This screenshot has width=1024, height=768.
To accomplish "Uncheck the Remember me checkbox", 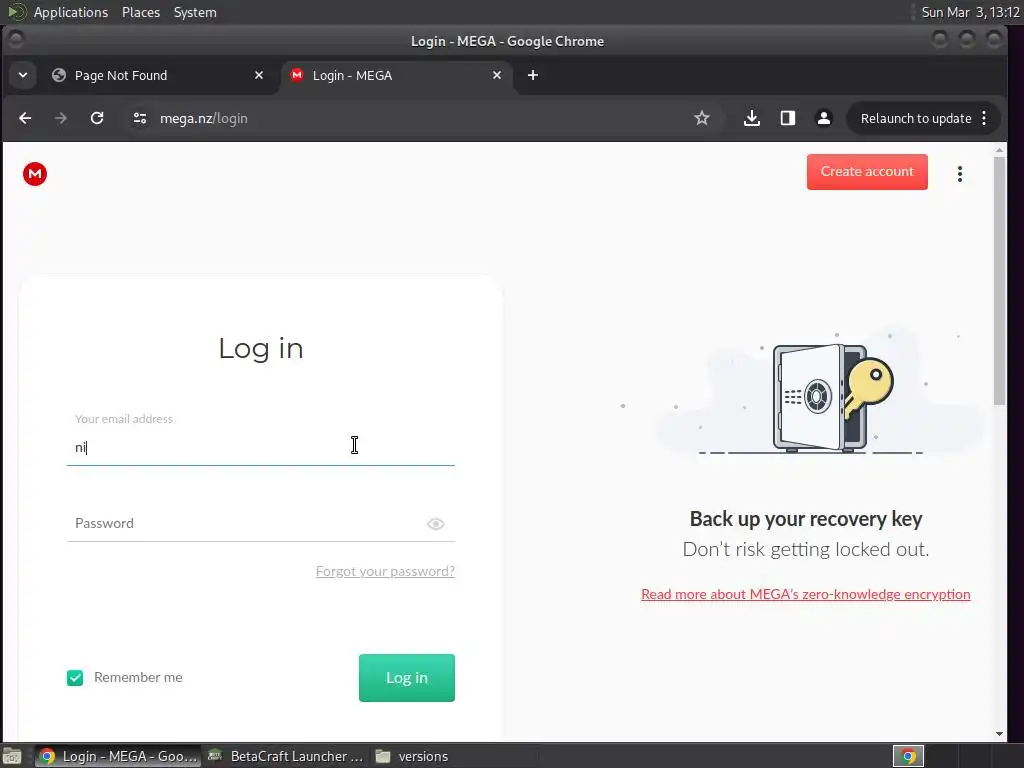I will (75, 678).
